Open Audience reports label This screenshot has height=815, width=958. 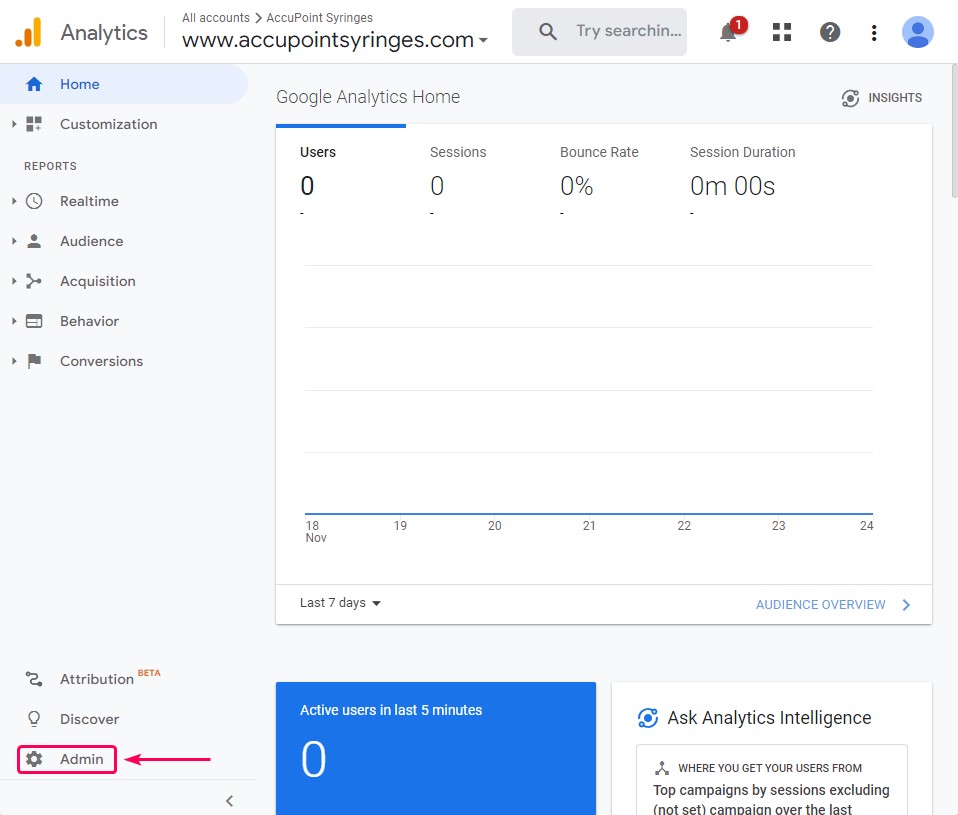92,241
